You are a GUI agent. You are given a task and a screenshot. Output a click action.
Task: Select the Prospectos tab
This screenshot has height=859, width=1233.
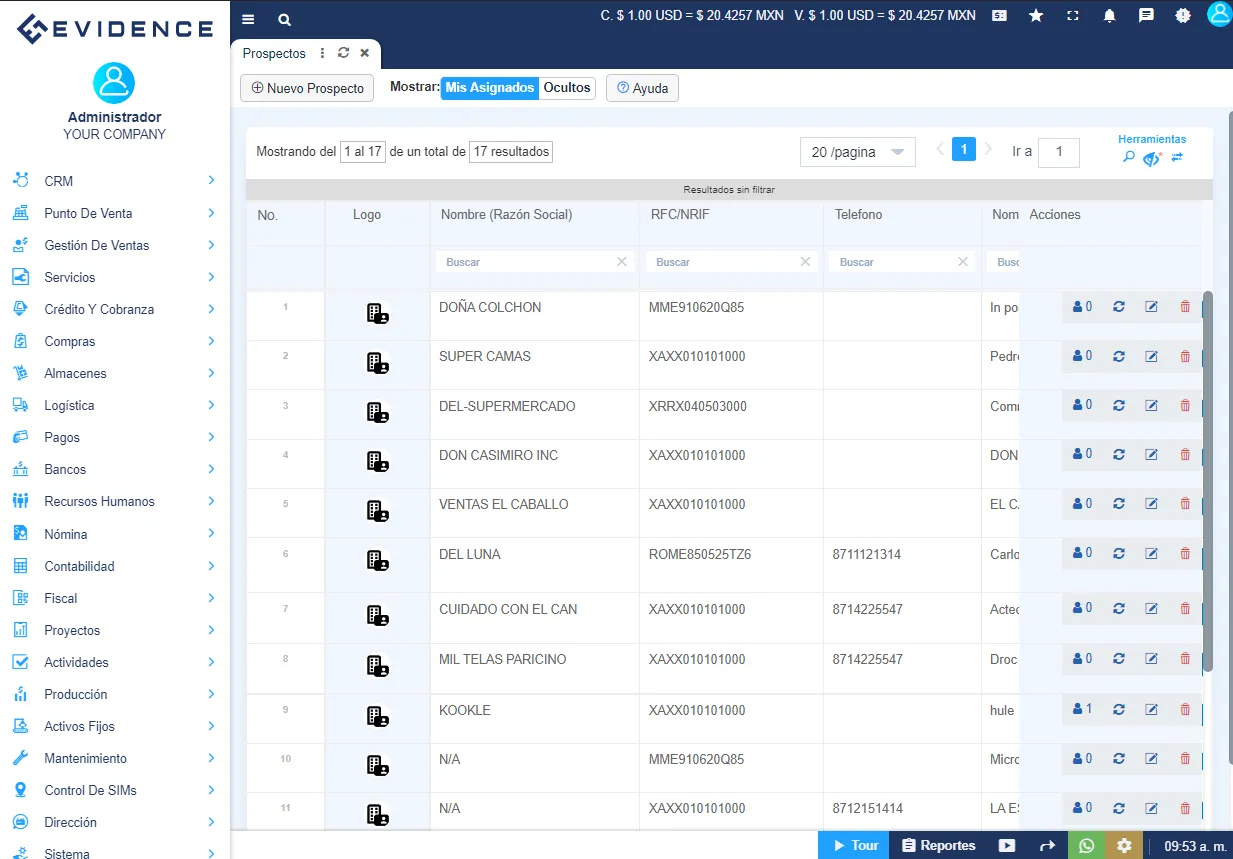coord(274,53)
